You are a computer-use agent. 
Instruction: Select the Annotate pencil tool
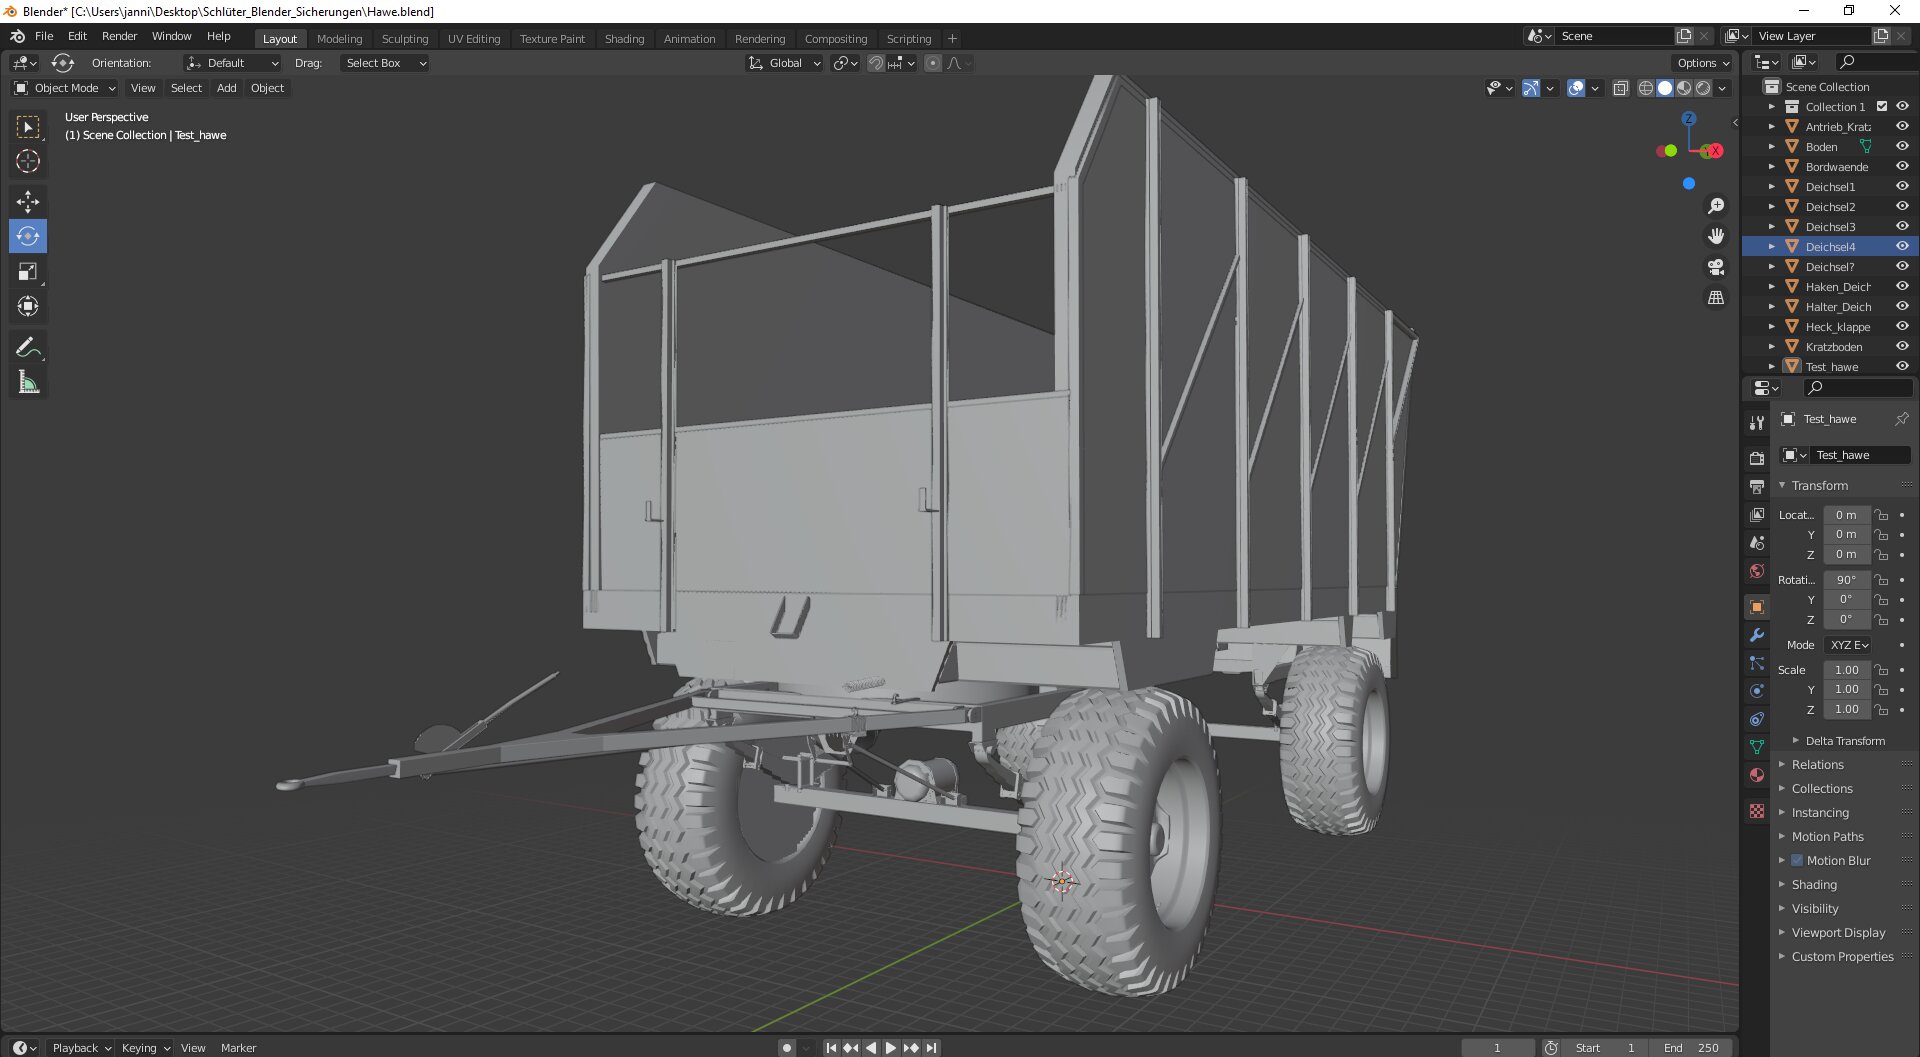click(x=28, y=347)
